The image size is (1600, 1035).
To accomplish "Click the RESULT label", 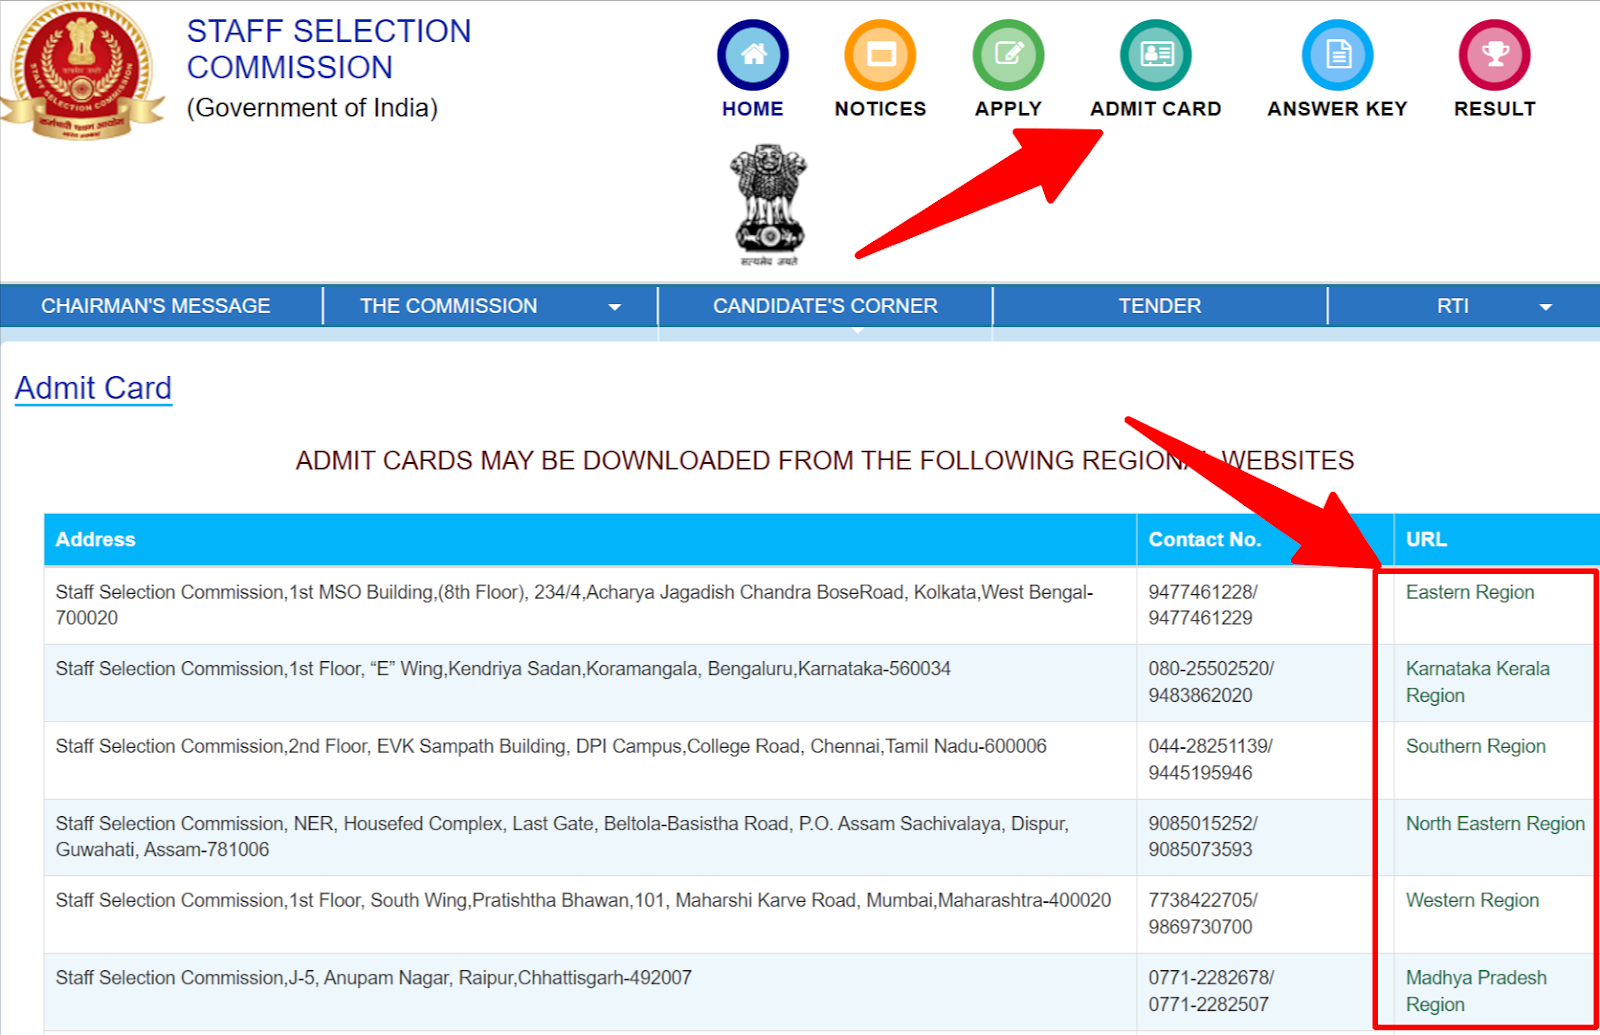I will (1494, 109).
